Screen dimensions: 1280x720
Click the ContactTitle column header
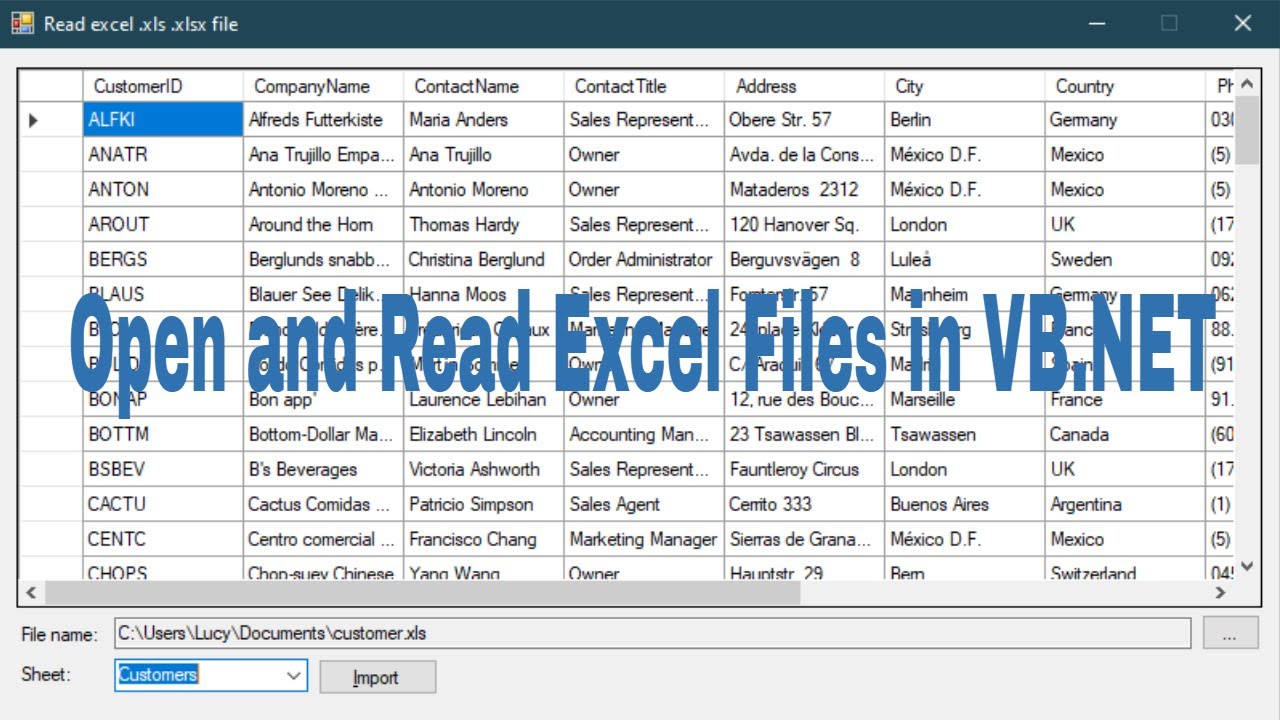point(644,86)
